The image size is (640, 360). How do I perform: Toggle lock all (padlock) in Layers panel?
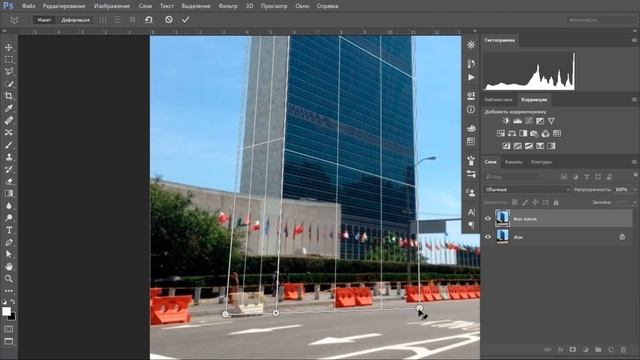[556, 202]
